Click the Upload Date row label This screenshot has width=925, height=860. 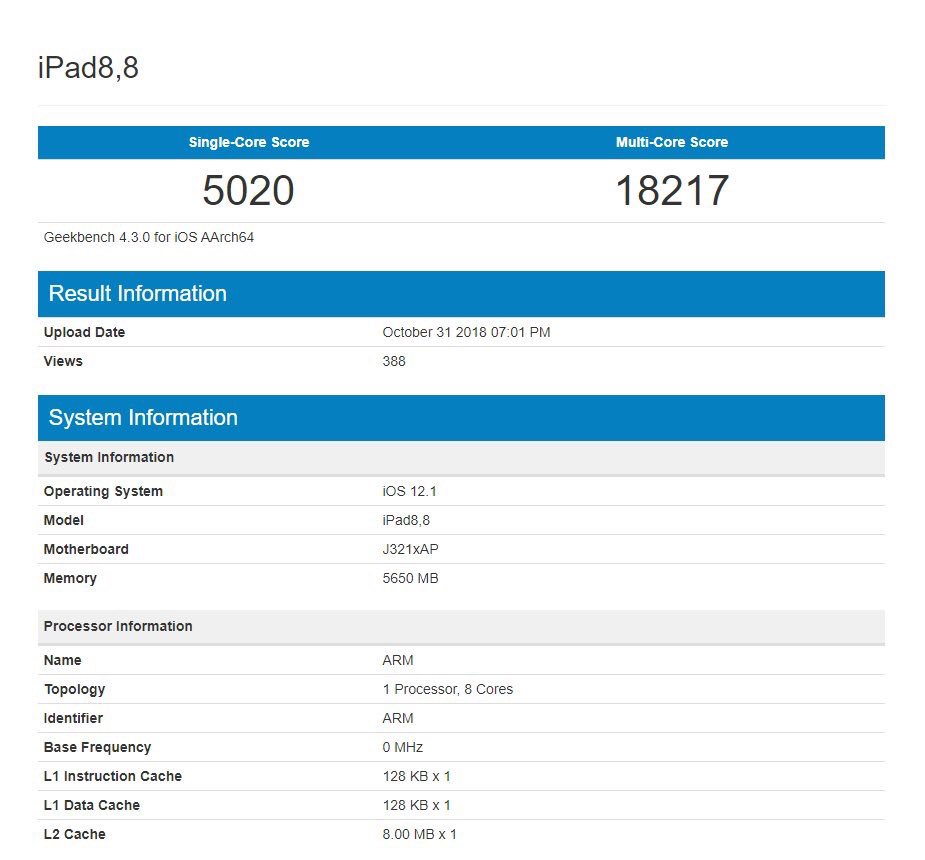[x=85, y=332]
